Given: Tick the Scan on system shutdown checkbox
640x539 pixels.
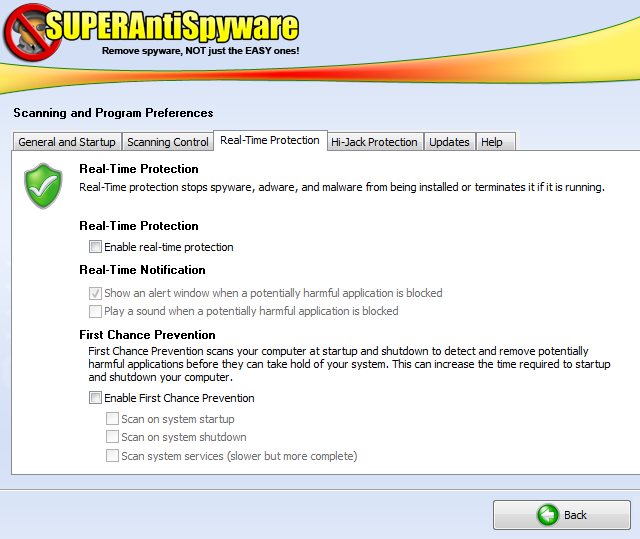Looking at the screenshot, I should (x=112, y=438).
